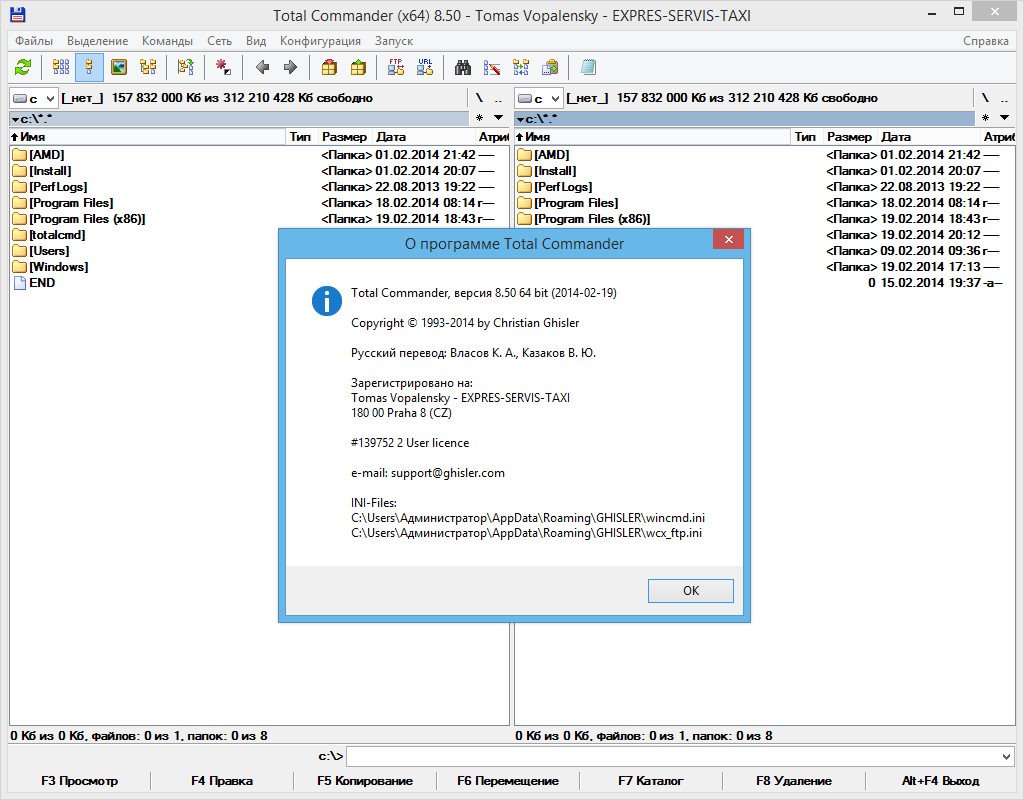Open the Сеть menu
Viewport: 1024px width, 800px height.
click(219, 40)
